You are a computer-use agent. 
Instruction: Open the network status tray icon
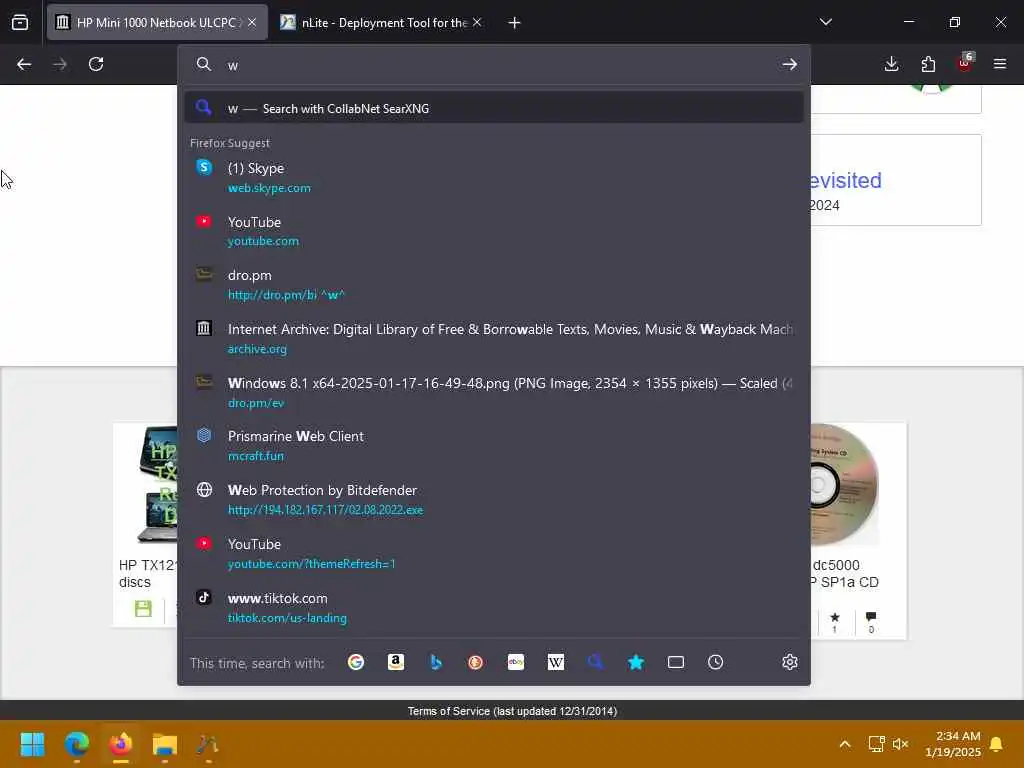(876, 744)
